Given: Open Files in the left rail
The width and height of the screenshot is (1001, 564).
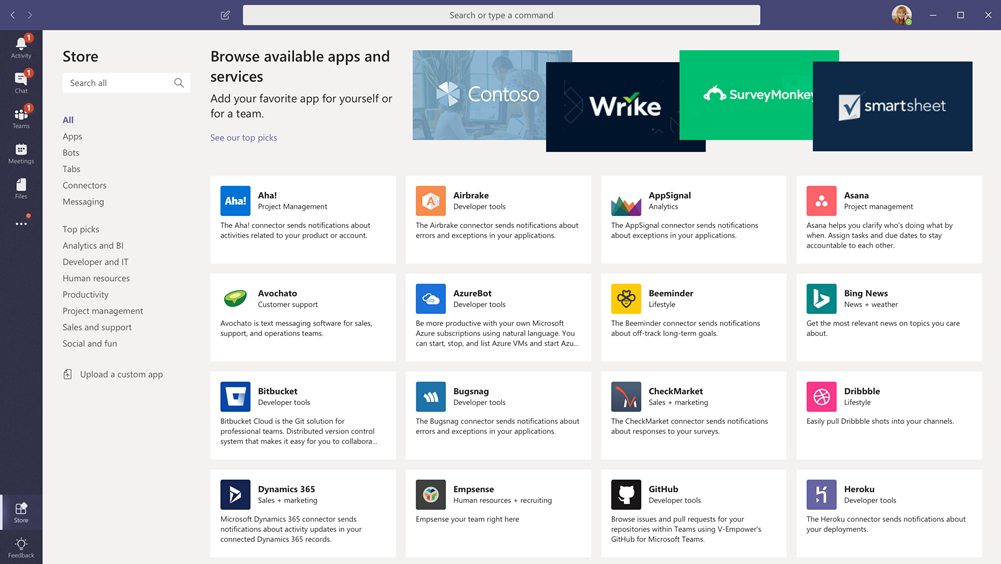Looking at the screenshot, I should point(20,188).
